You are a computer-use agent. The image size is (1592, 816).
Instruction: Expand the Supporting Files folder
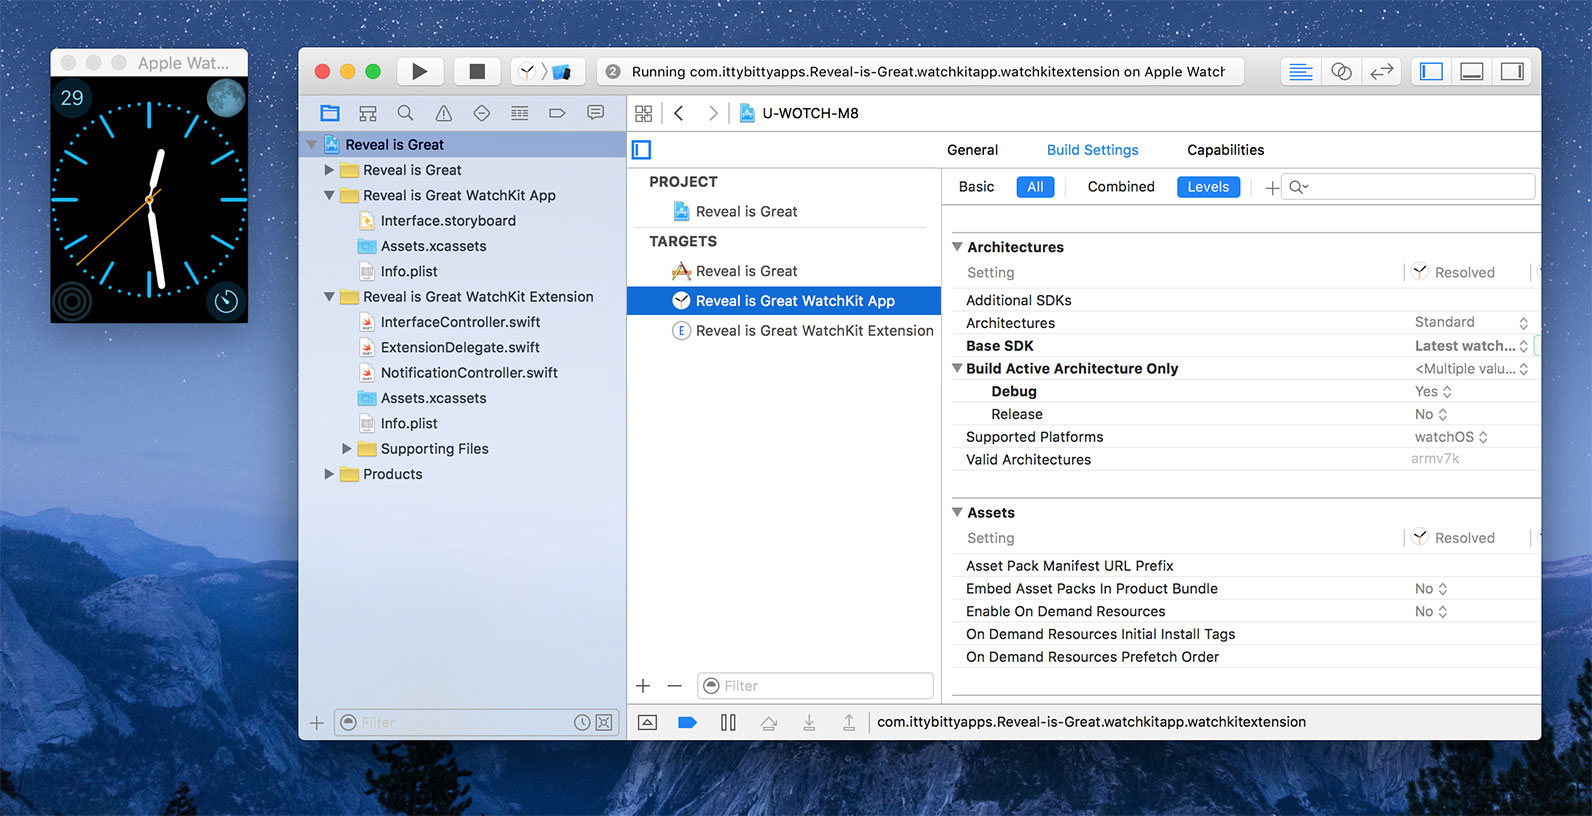347,449
